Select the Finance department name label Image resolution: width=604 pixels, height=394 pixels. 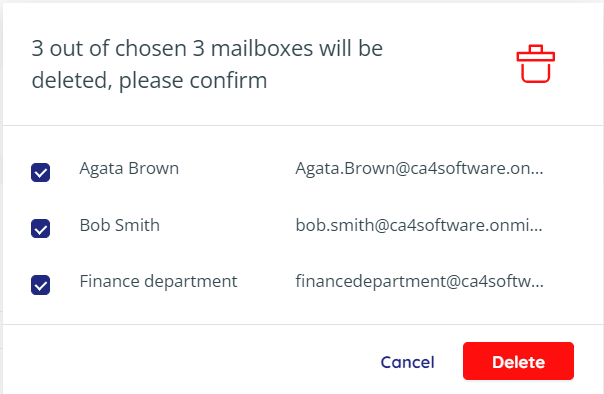coord(158,282)
